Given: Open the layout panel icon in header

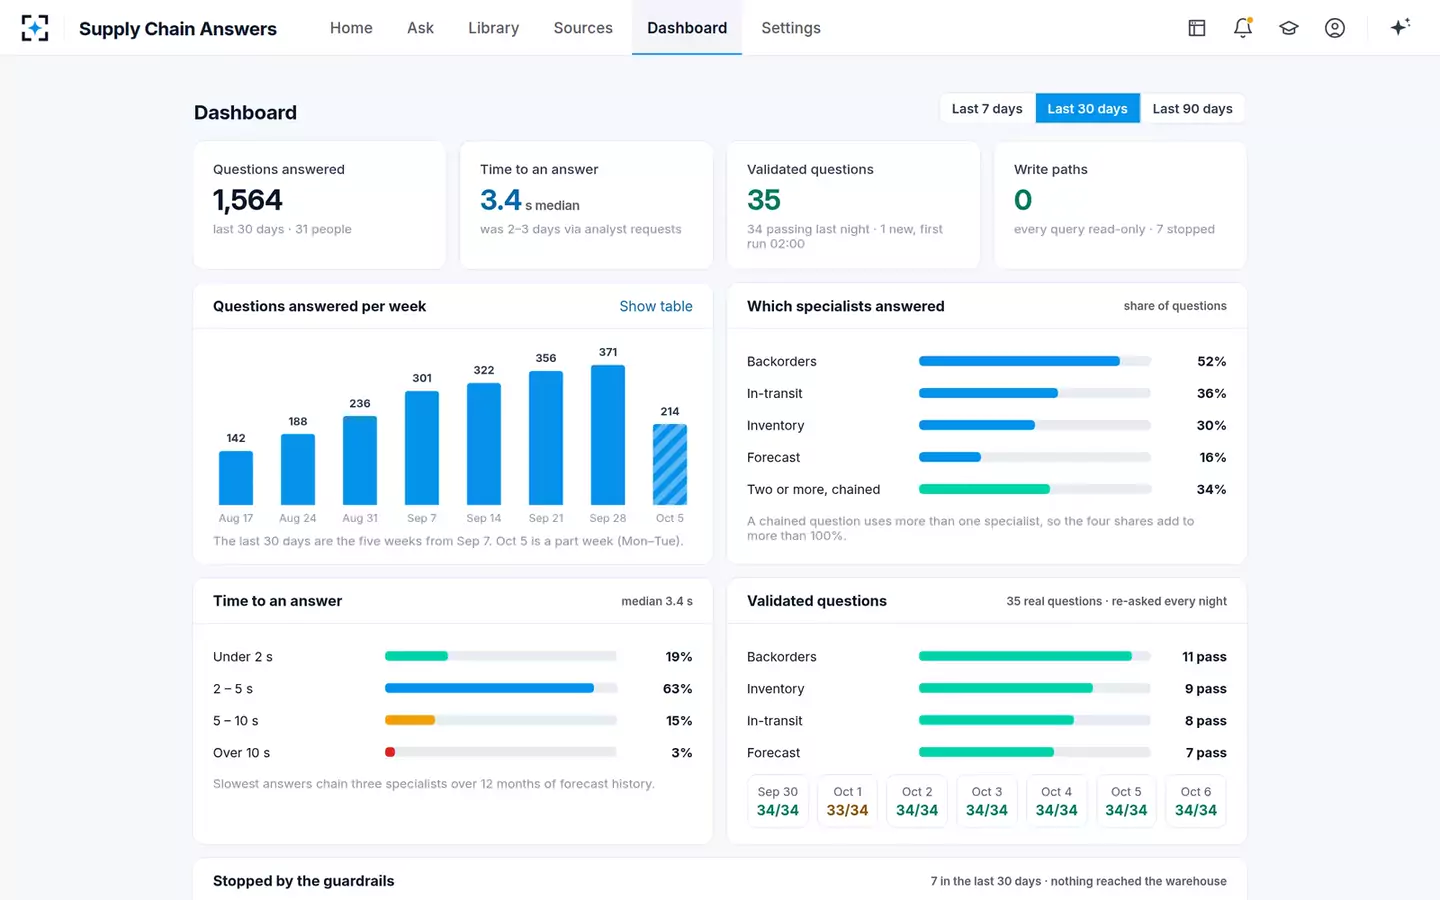Looking at the screenshot, I should (x=1197, y=28).
